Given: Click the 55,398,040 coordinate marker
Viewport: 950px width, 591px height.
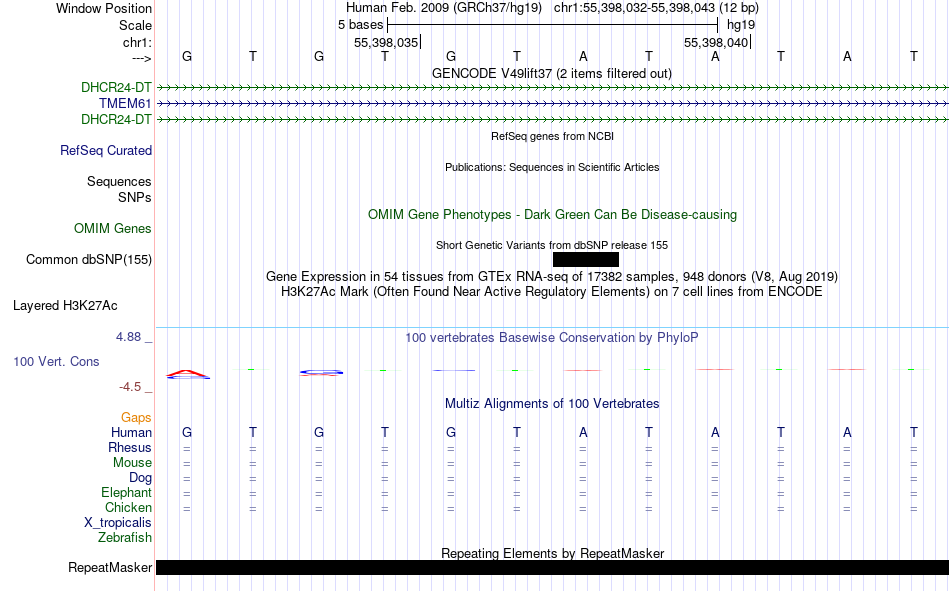Looking at the screenshot, I should tap(717, 42).
